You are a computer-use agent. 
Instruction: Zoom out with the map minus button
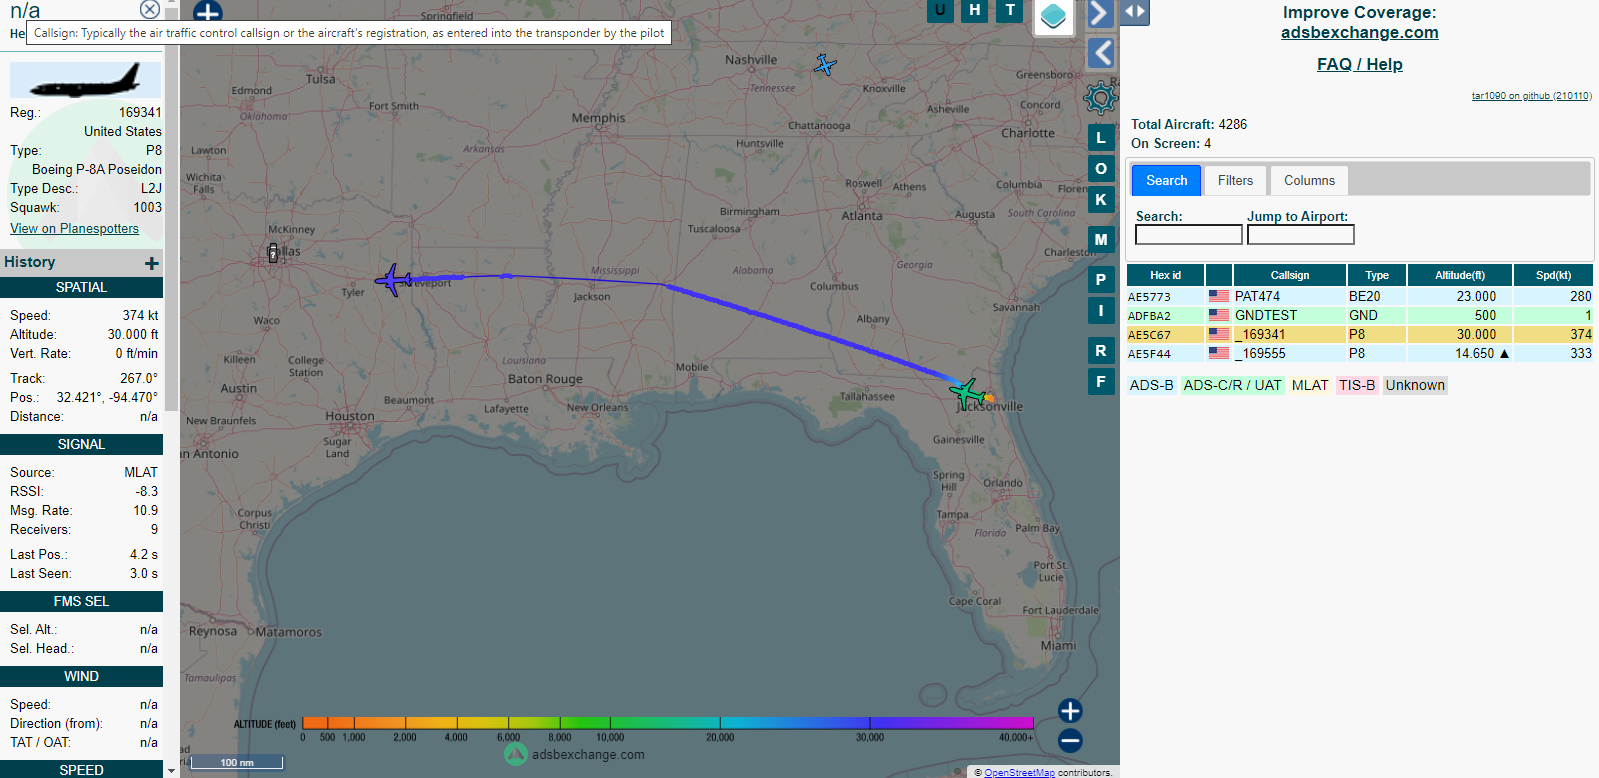click(1070, 741)
